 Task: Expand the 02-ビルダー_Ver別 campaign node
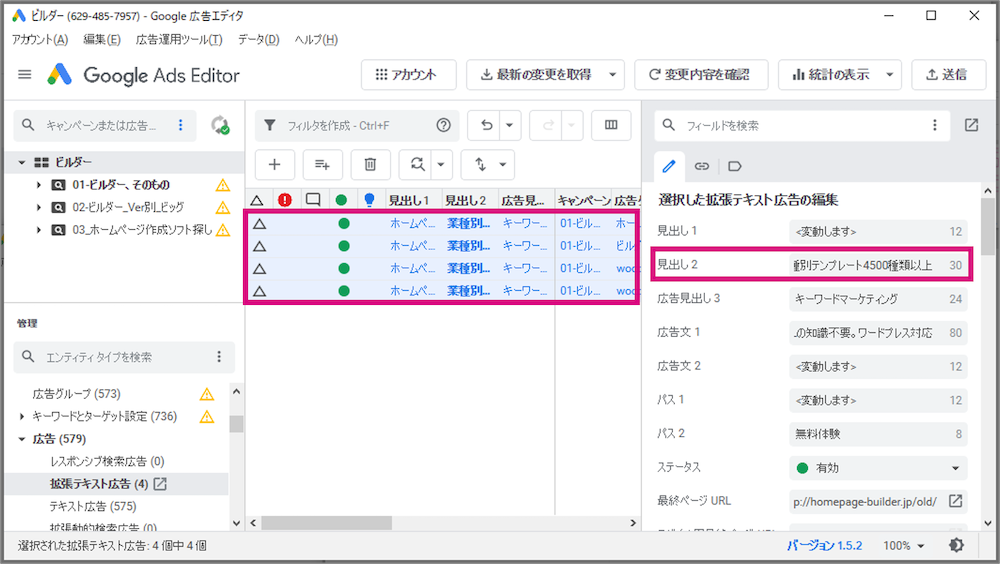[x=39, y=207]
